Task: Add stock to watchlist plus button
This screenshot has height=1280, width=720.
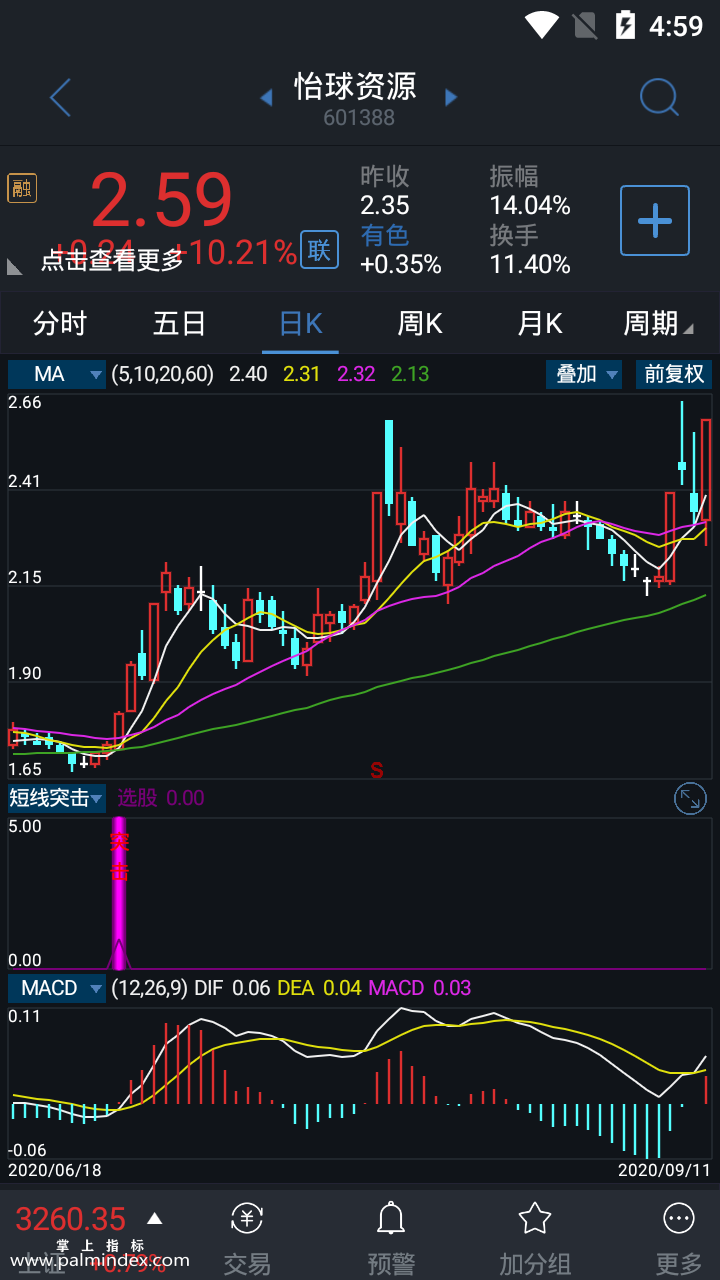Action: (655, 220)
